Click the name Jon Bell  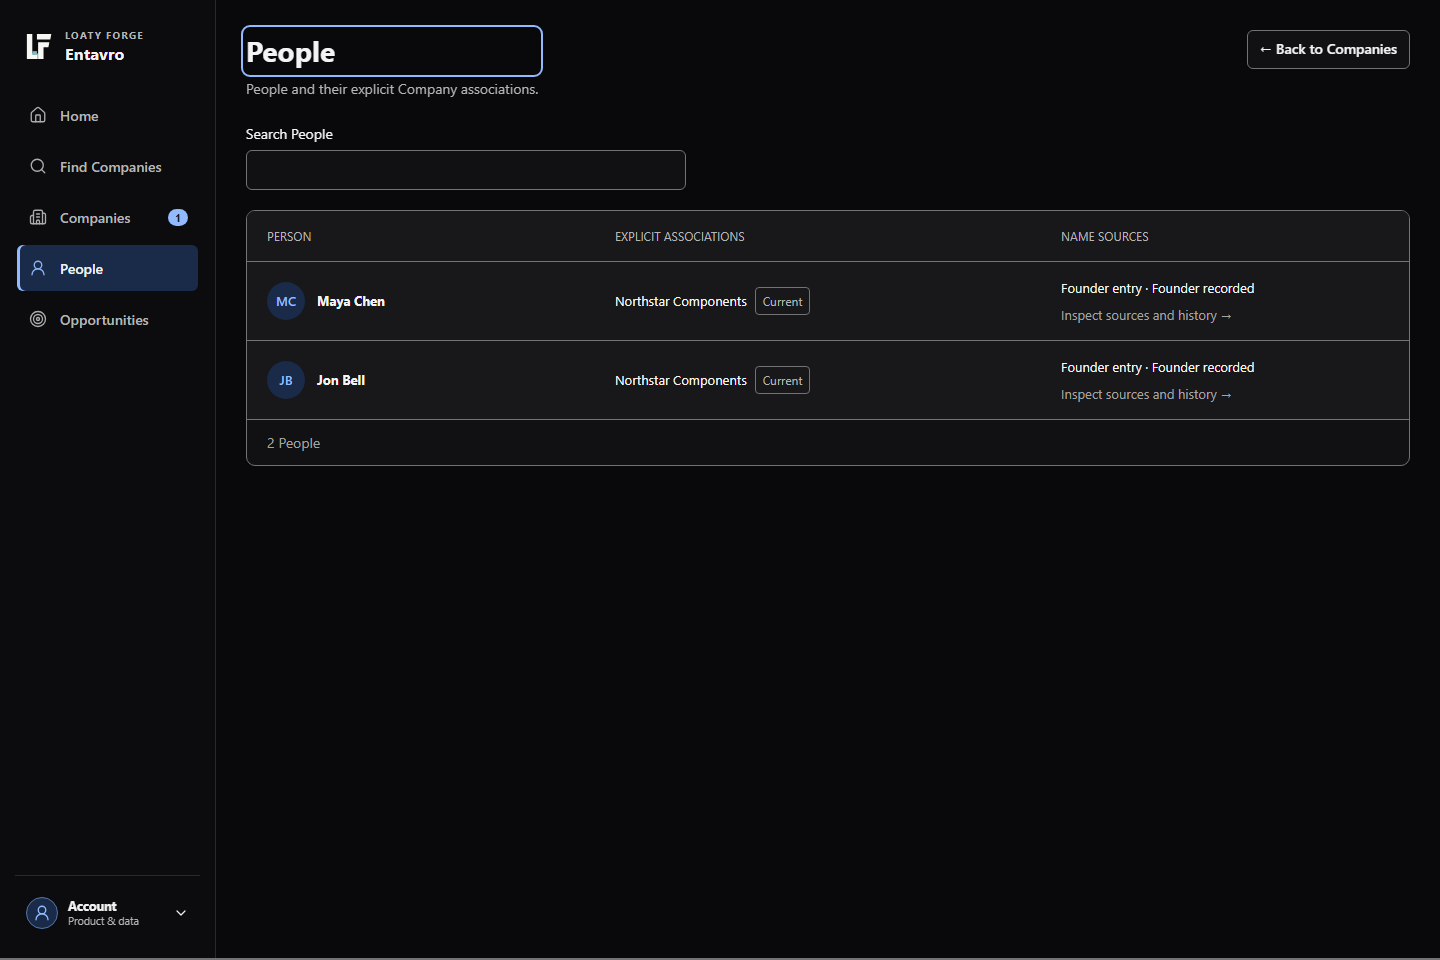click(x=341, y=380)
